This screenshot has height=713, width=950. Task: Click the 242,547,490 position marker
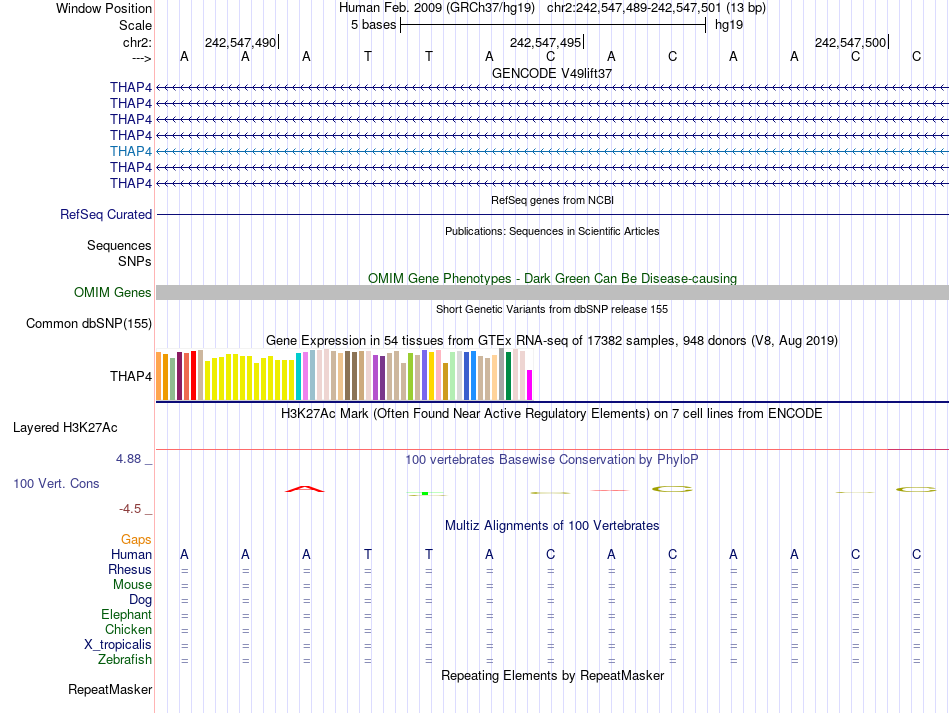click(241, 42)
